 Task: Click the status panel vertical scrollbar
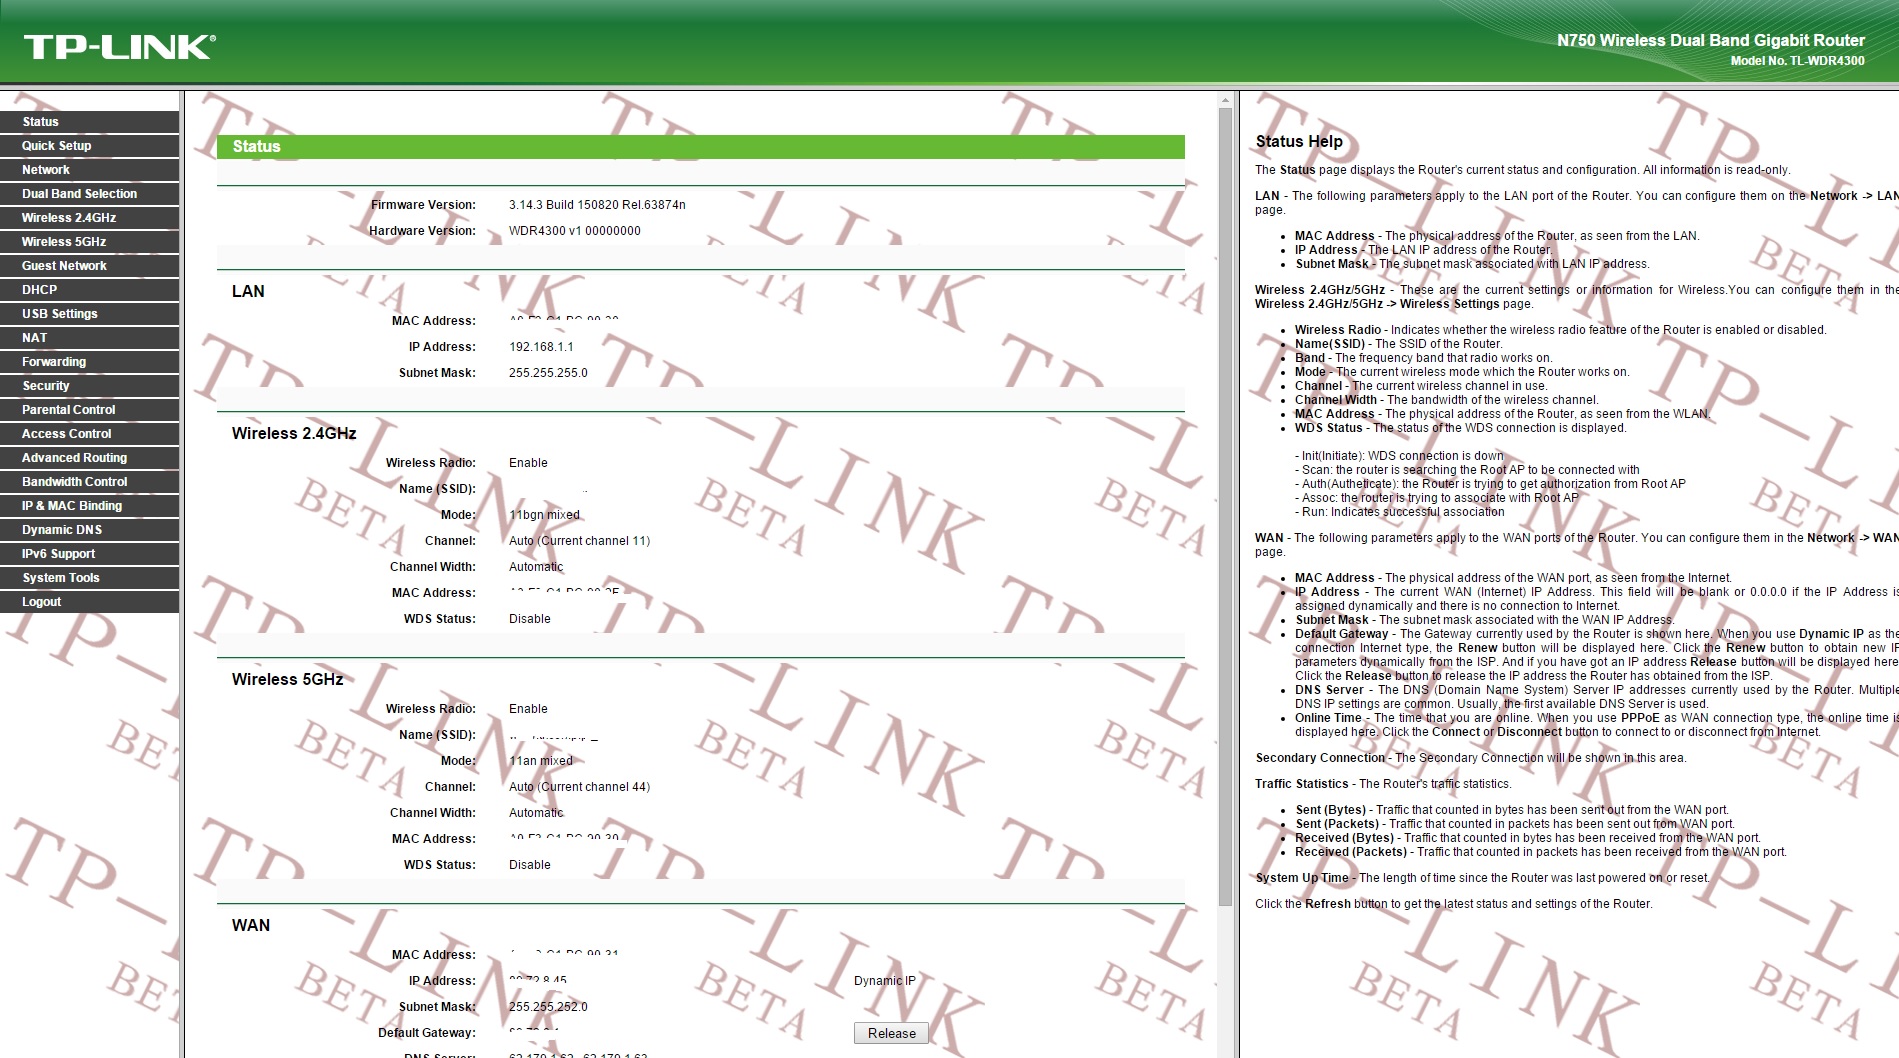point(1225,500)
